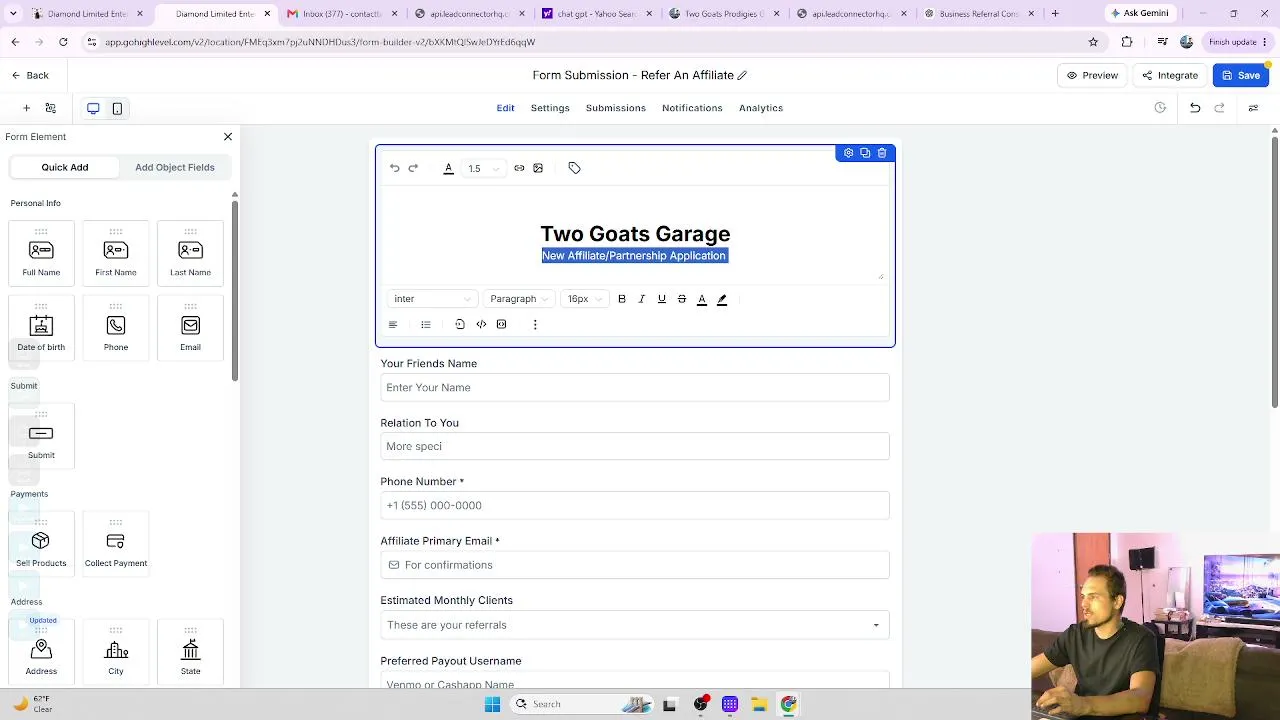
Task: Insert an image in the text editor
Action: coord(538,168)
